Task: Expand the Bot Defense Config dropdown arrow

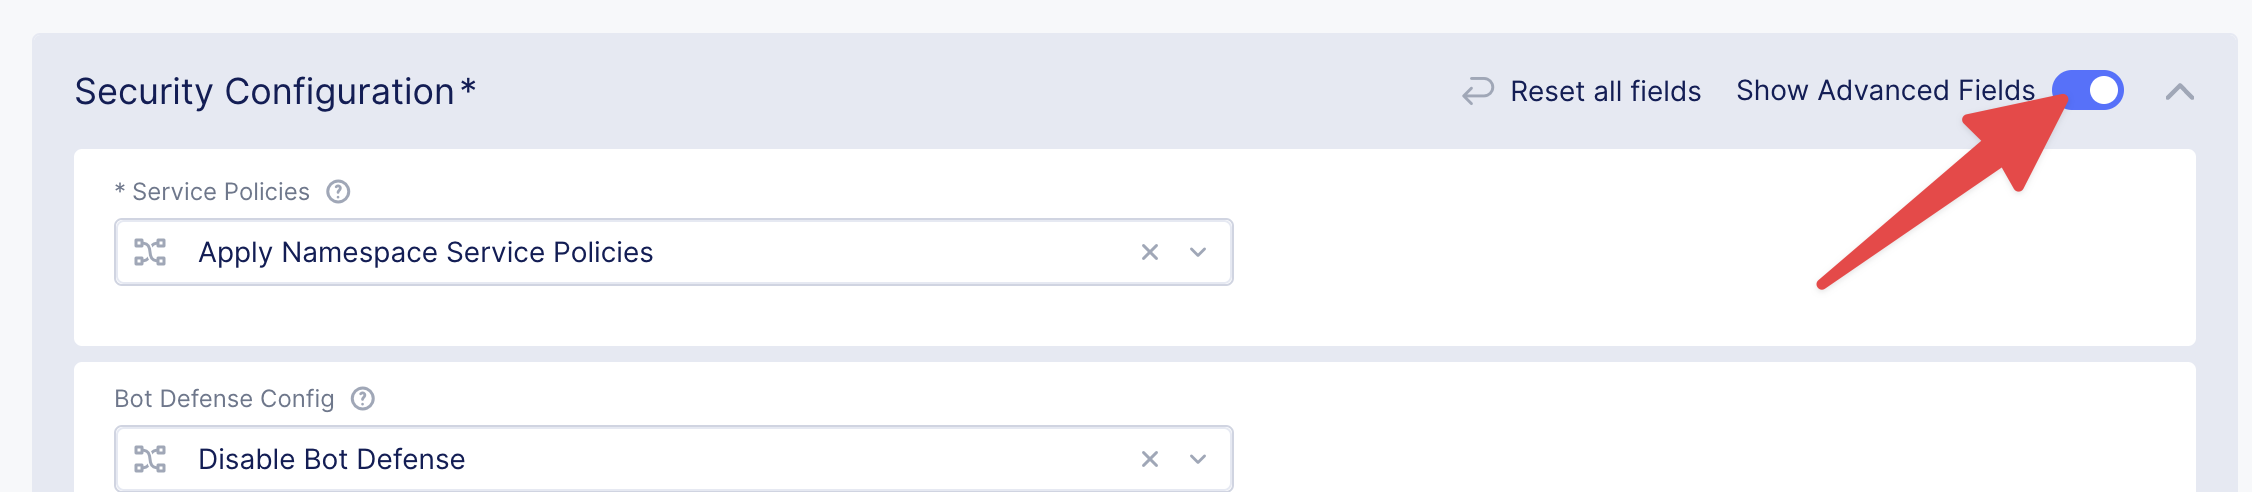Action: point(1198,459)
